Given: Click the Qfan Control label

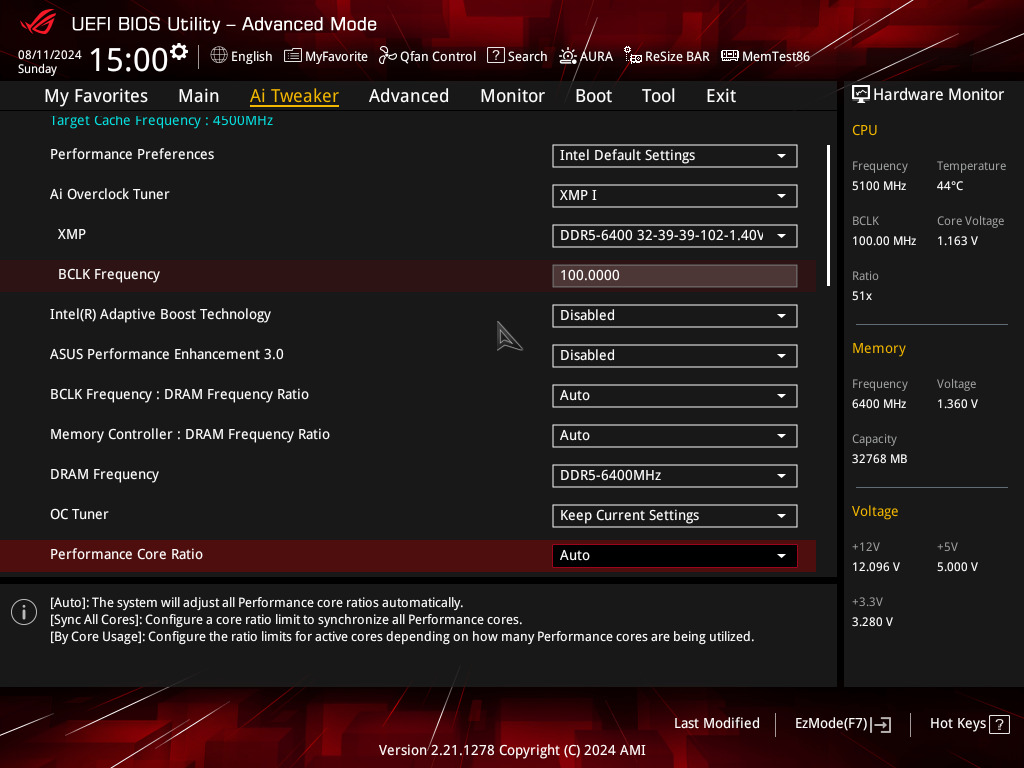Looking at the screenshot, I should click(x=438, y=56).
